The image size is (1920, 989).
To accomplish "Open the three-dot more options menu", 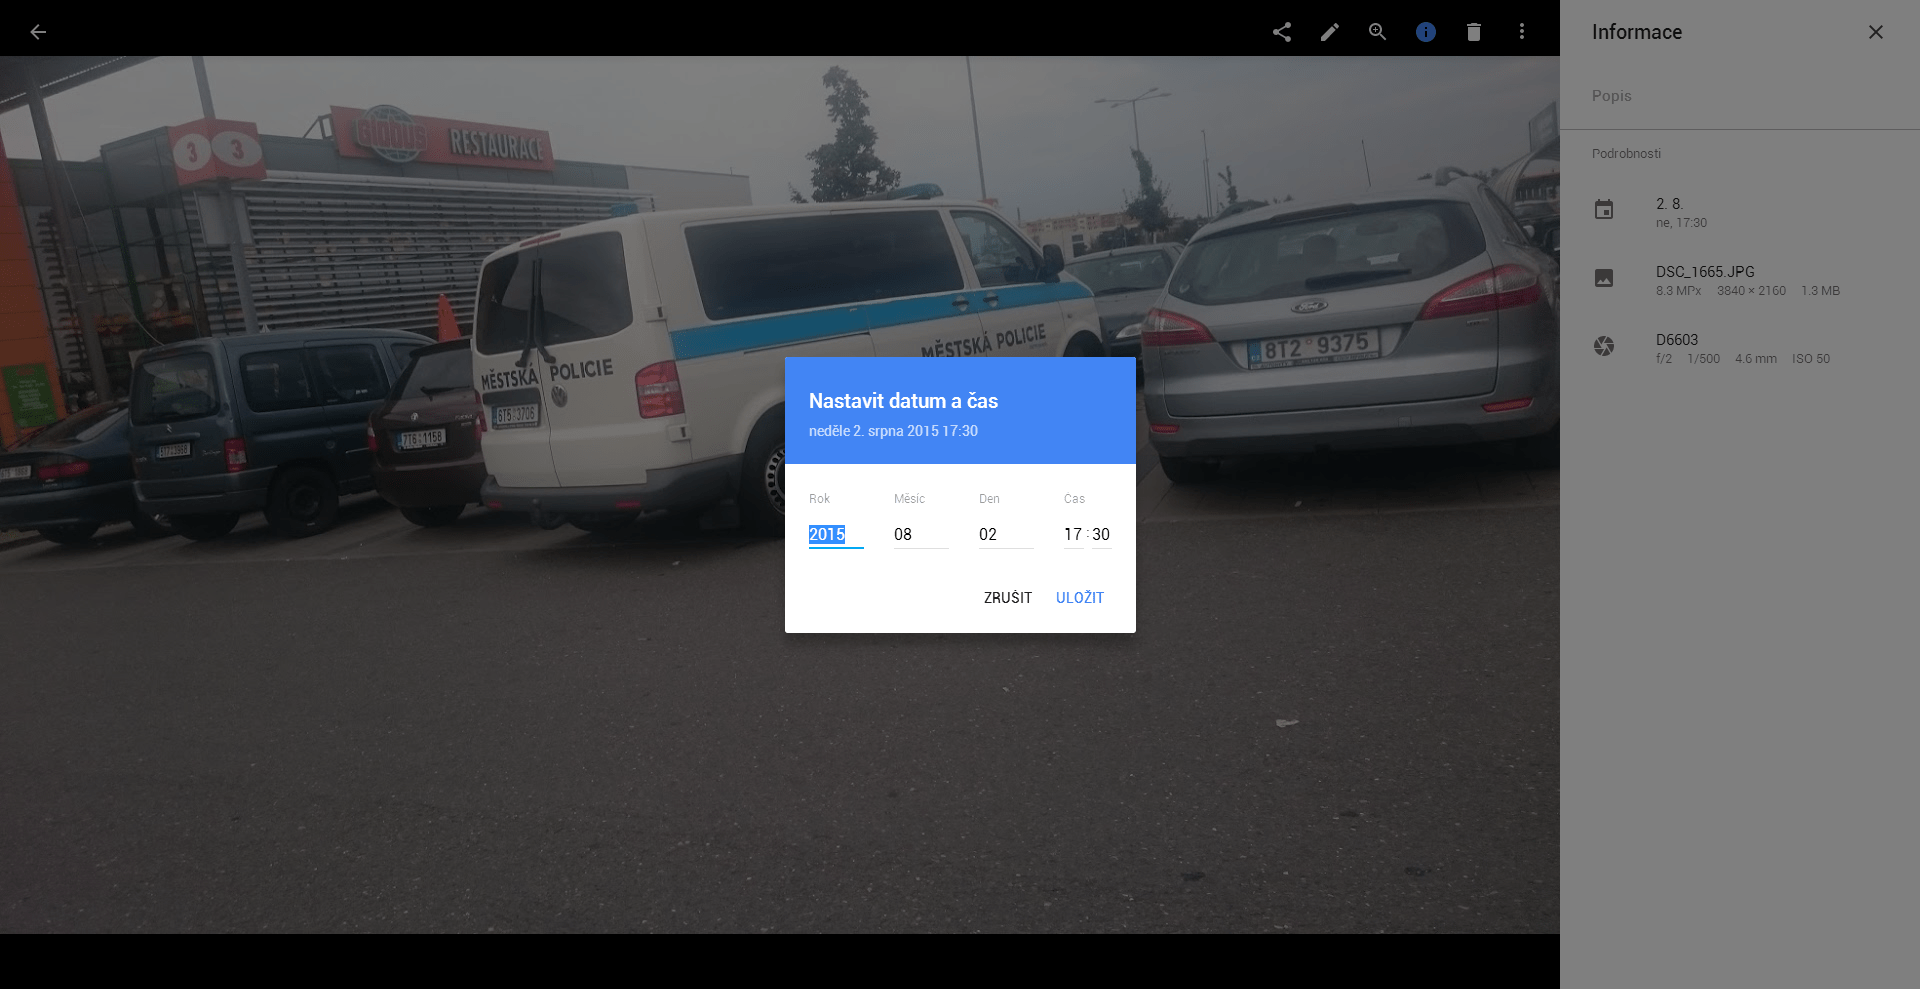I will point(1521,32).
